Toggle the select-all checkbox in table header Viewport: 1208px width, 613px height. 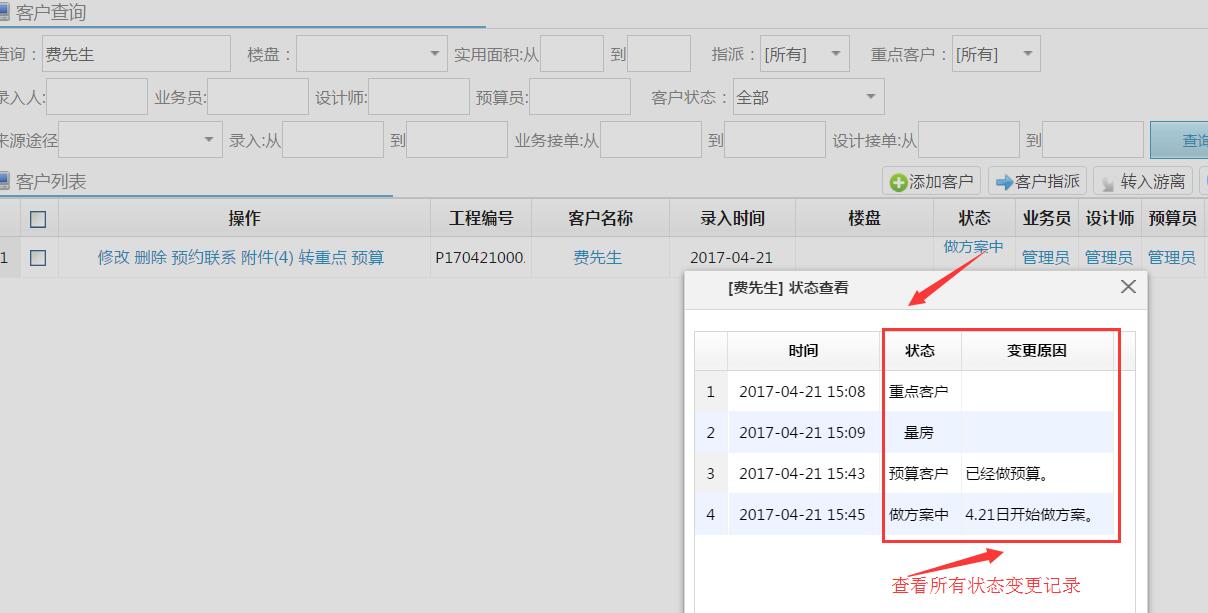38,217
